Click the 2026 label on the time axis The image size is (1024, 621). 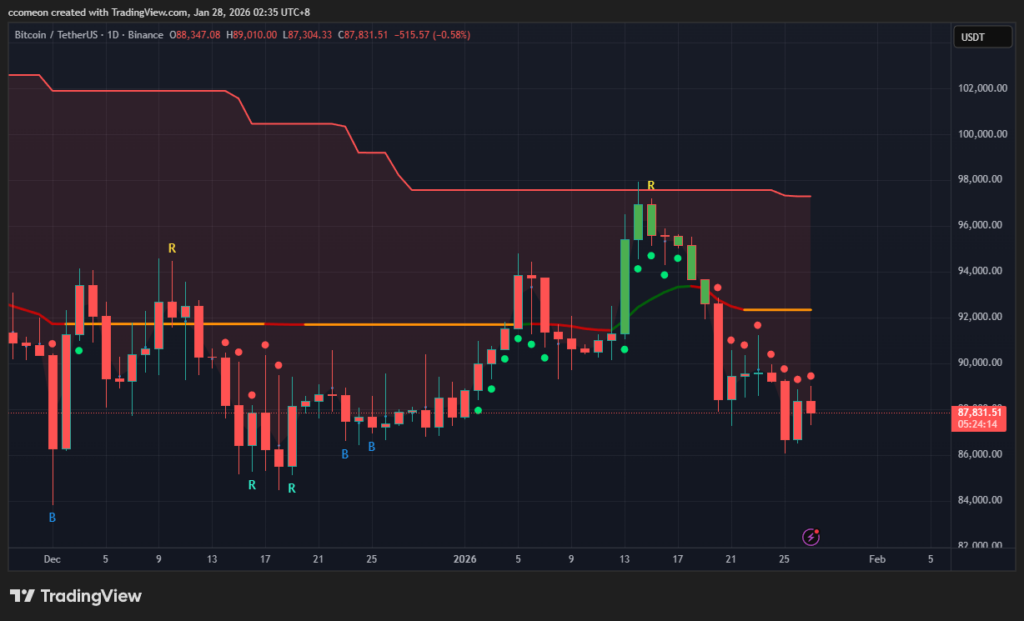pyautogui.click(x=465, y=559)
